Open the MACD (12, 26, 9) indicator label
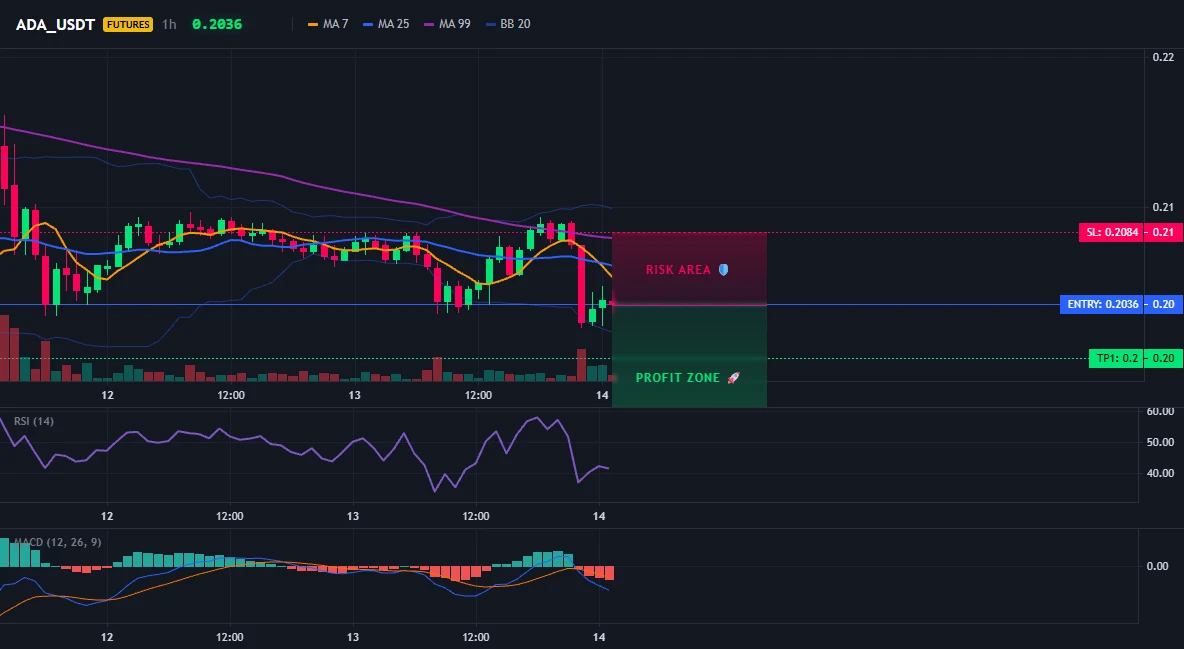1184x649 pixels. (57, 542)
